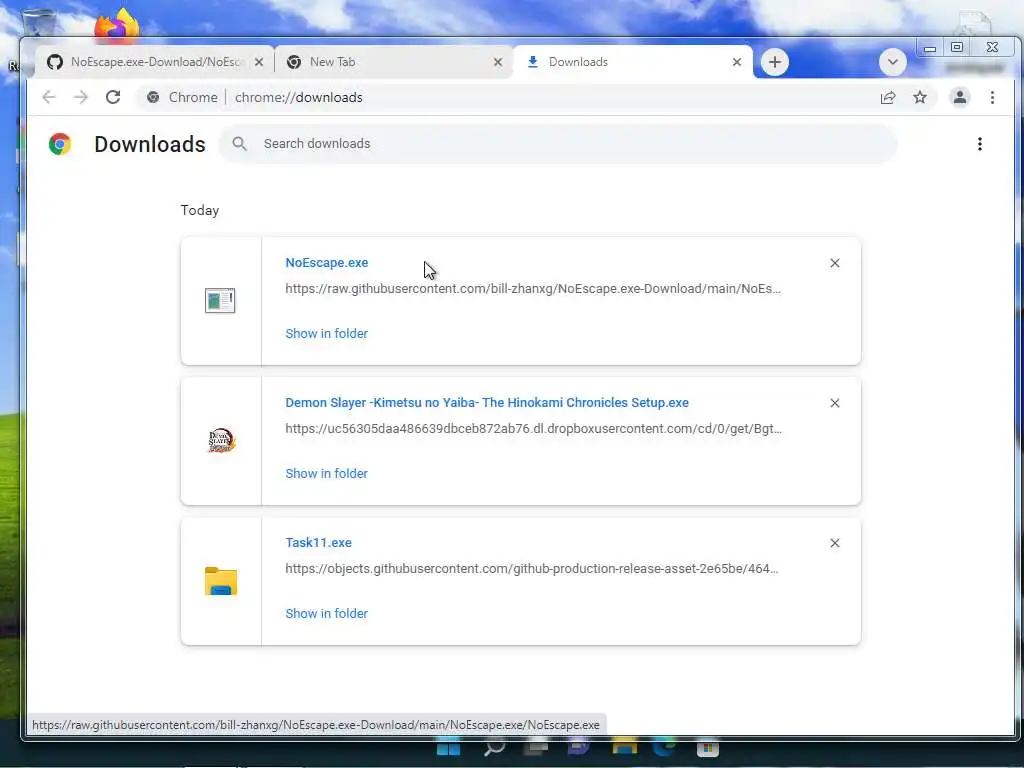Show NoEscape.exe in folder
1024x768 pixels.
pyautogui.click(x=327, y=334)
